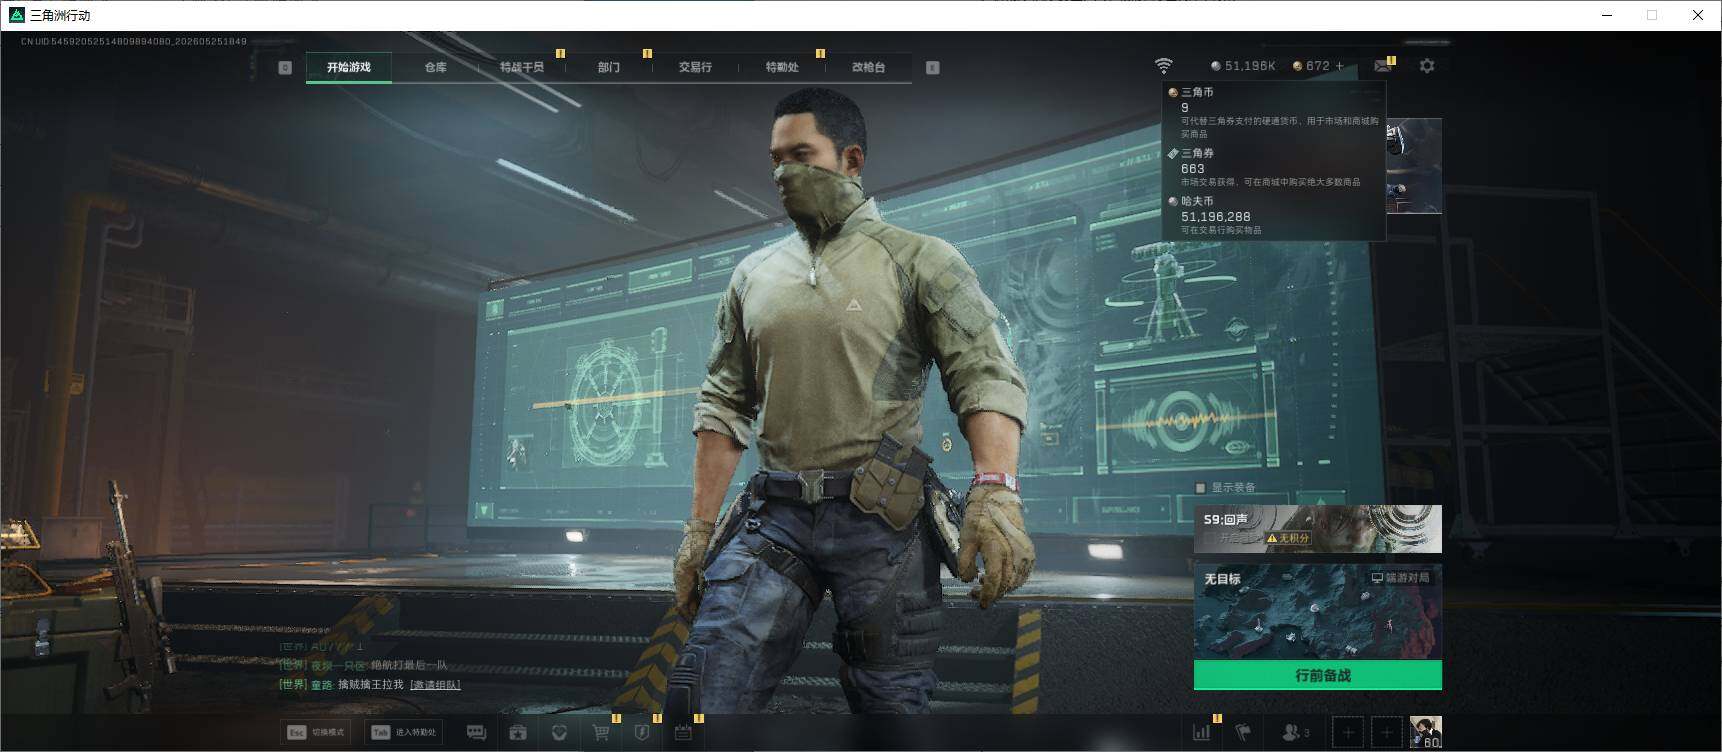
Task: Open the settings gear icon
Action: (x=1427, y=66)
